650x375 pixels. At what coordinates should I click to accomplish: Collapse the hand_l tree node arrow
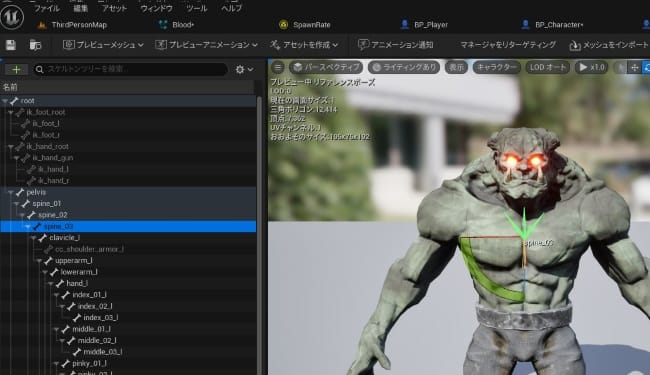[x=51, y=284]
